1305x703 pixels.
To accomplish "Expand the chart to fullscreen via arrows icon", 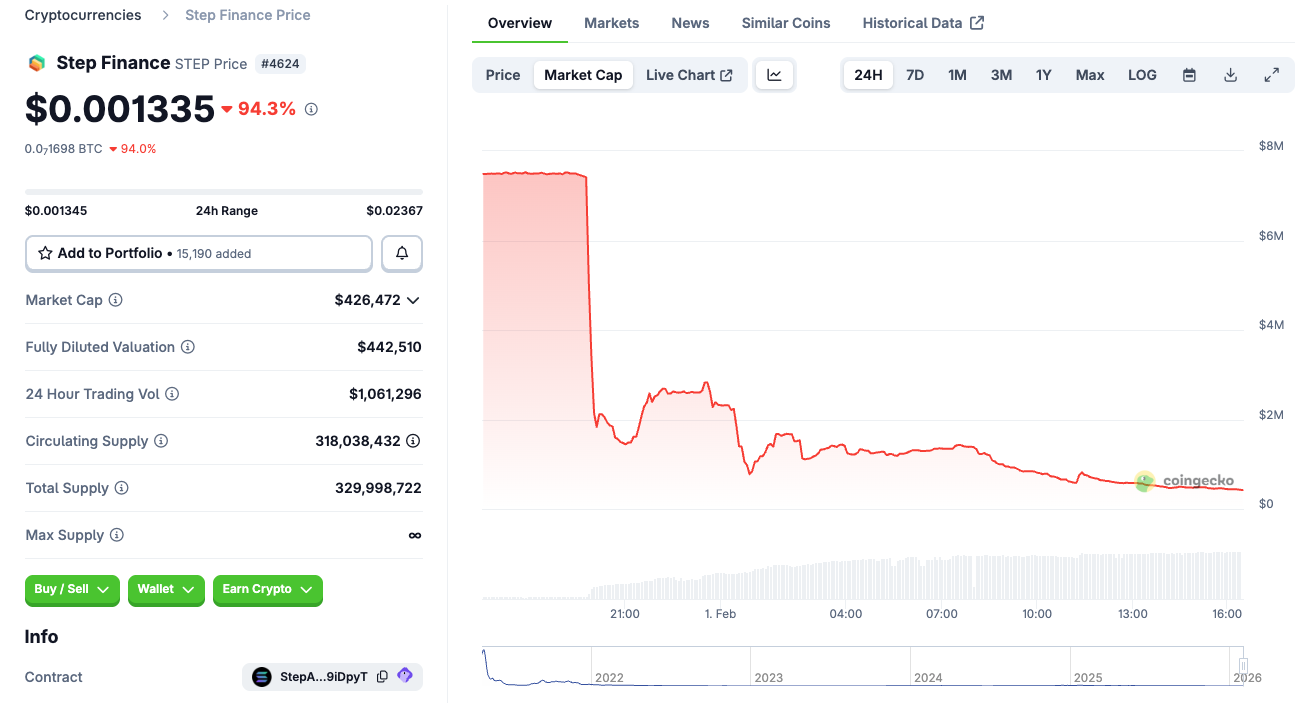I will [x=1271, y=74].
